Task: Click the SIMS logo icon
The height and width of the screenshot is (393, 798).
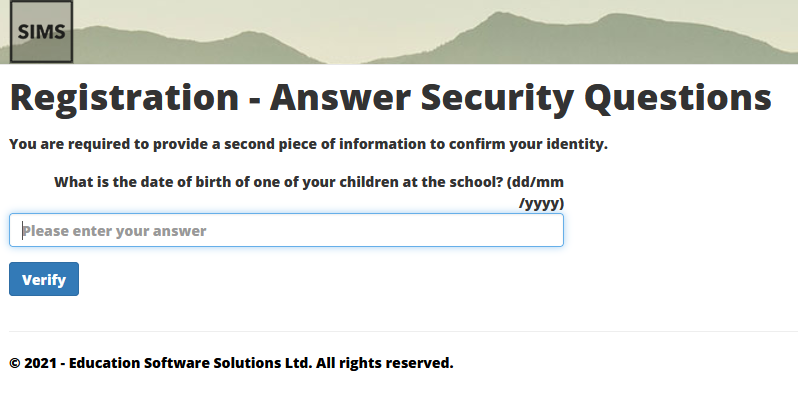Action: [41, 32]
